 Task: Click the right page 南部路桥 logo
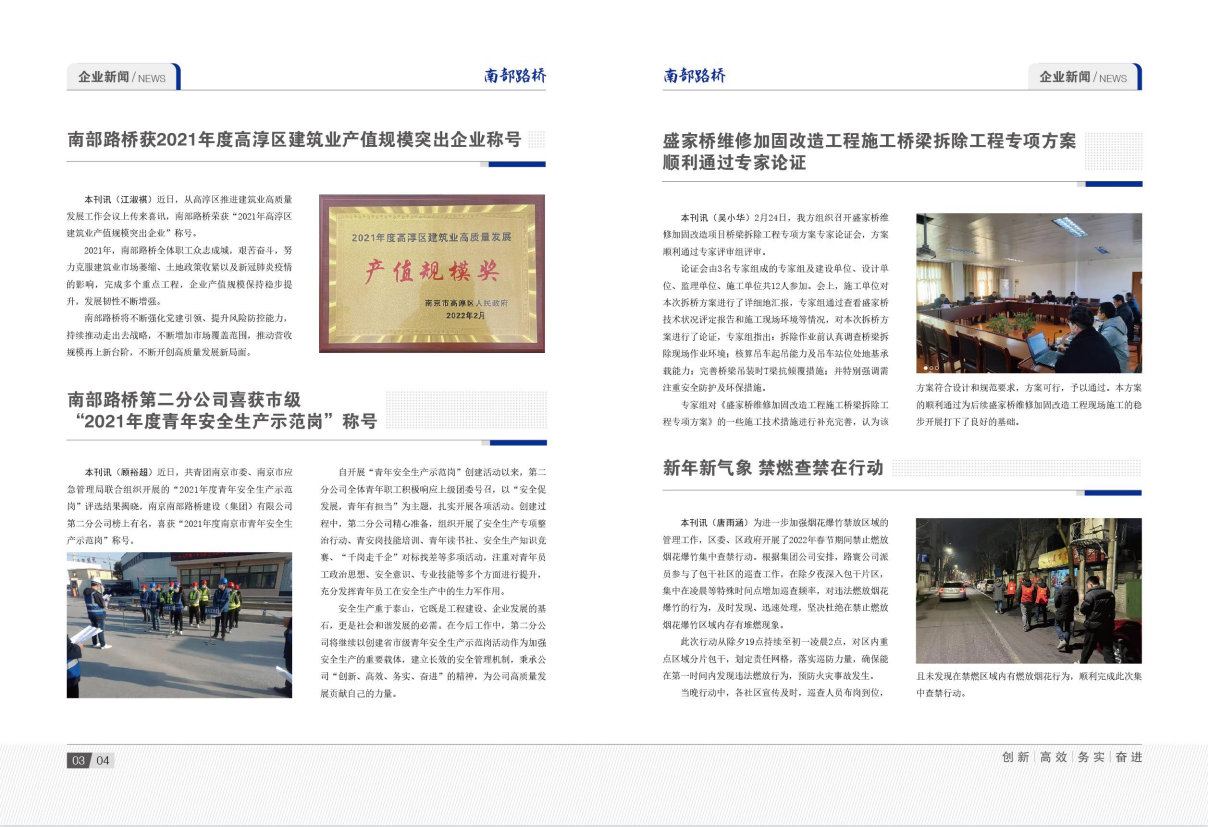[694, 76]
